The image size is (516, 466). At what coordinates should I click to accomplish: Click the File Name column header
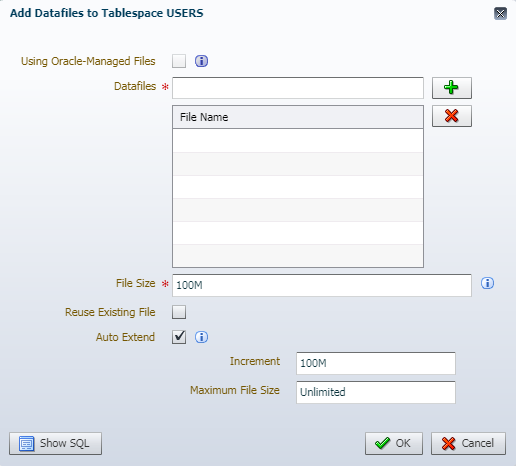tap(298, 117)
